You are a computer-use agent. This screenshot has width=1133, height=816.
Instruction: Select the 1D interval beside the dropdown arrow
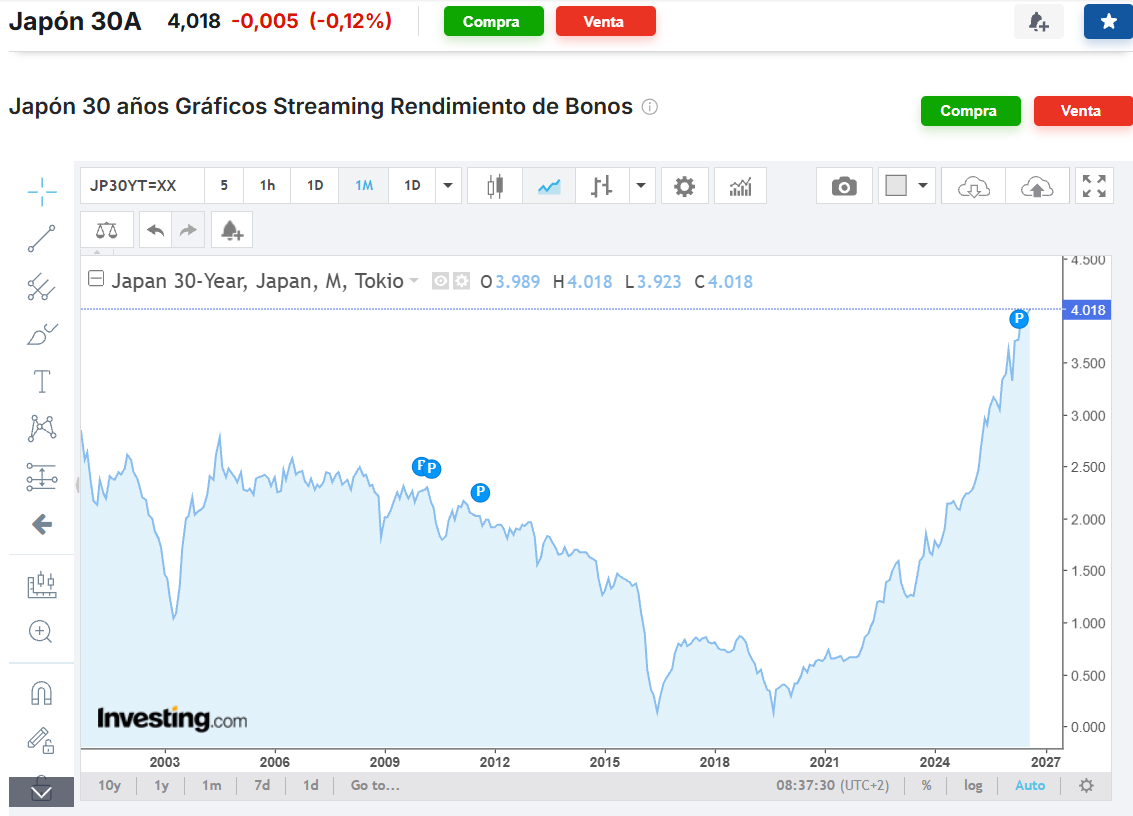(412, 186)
